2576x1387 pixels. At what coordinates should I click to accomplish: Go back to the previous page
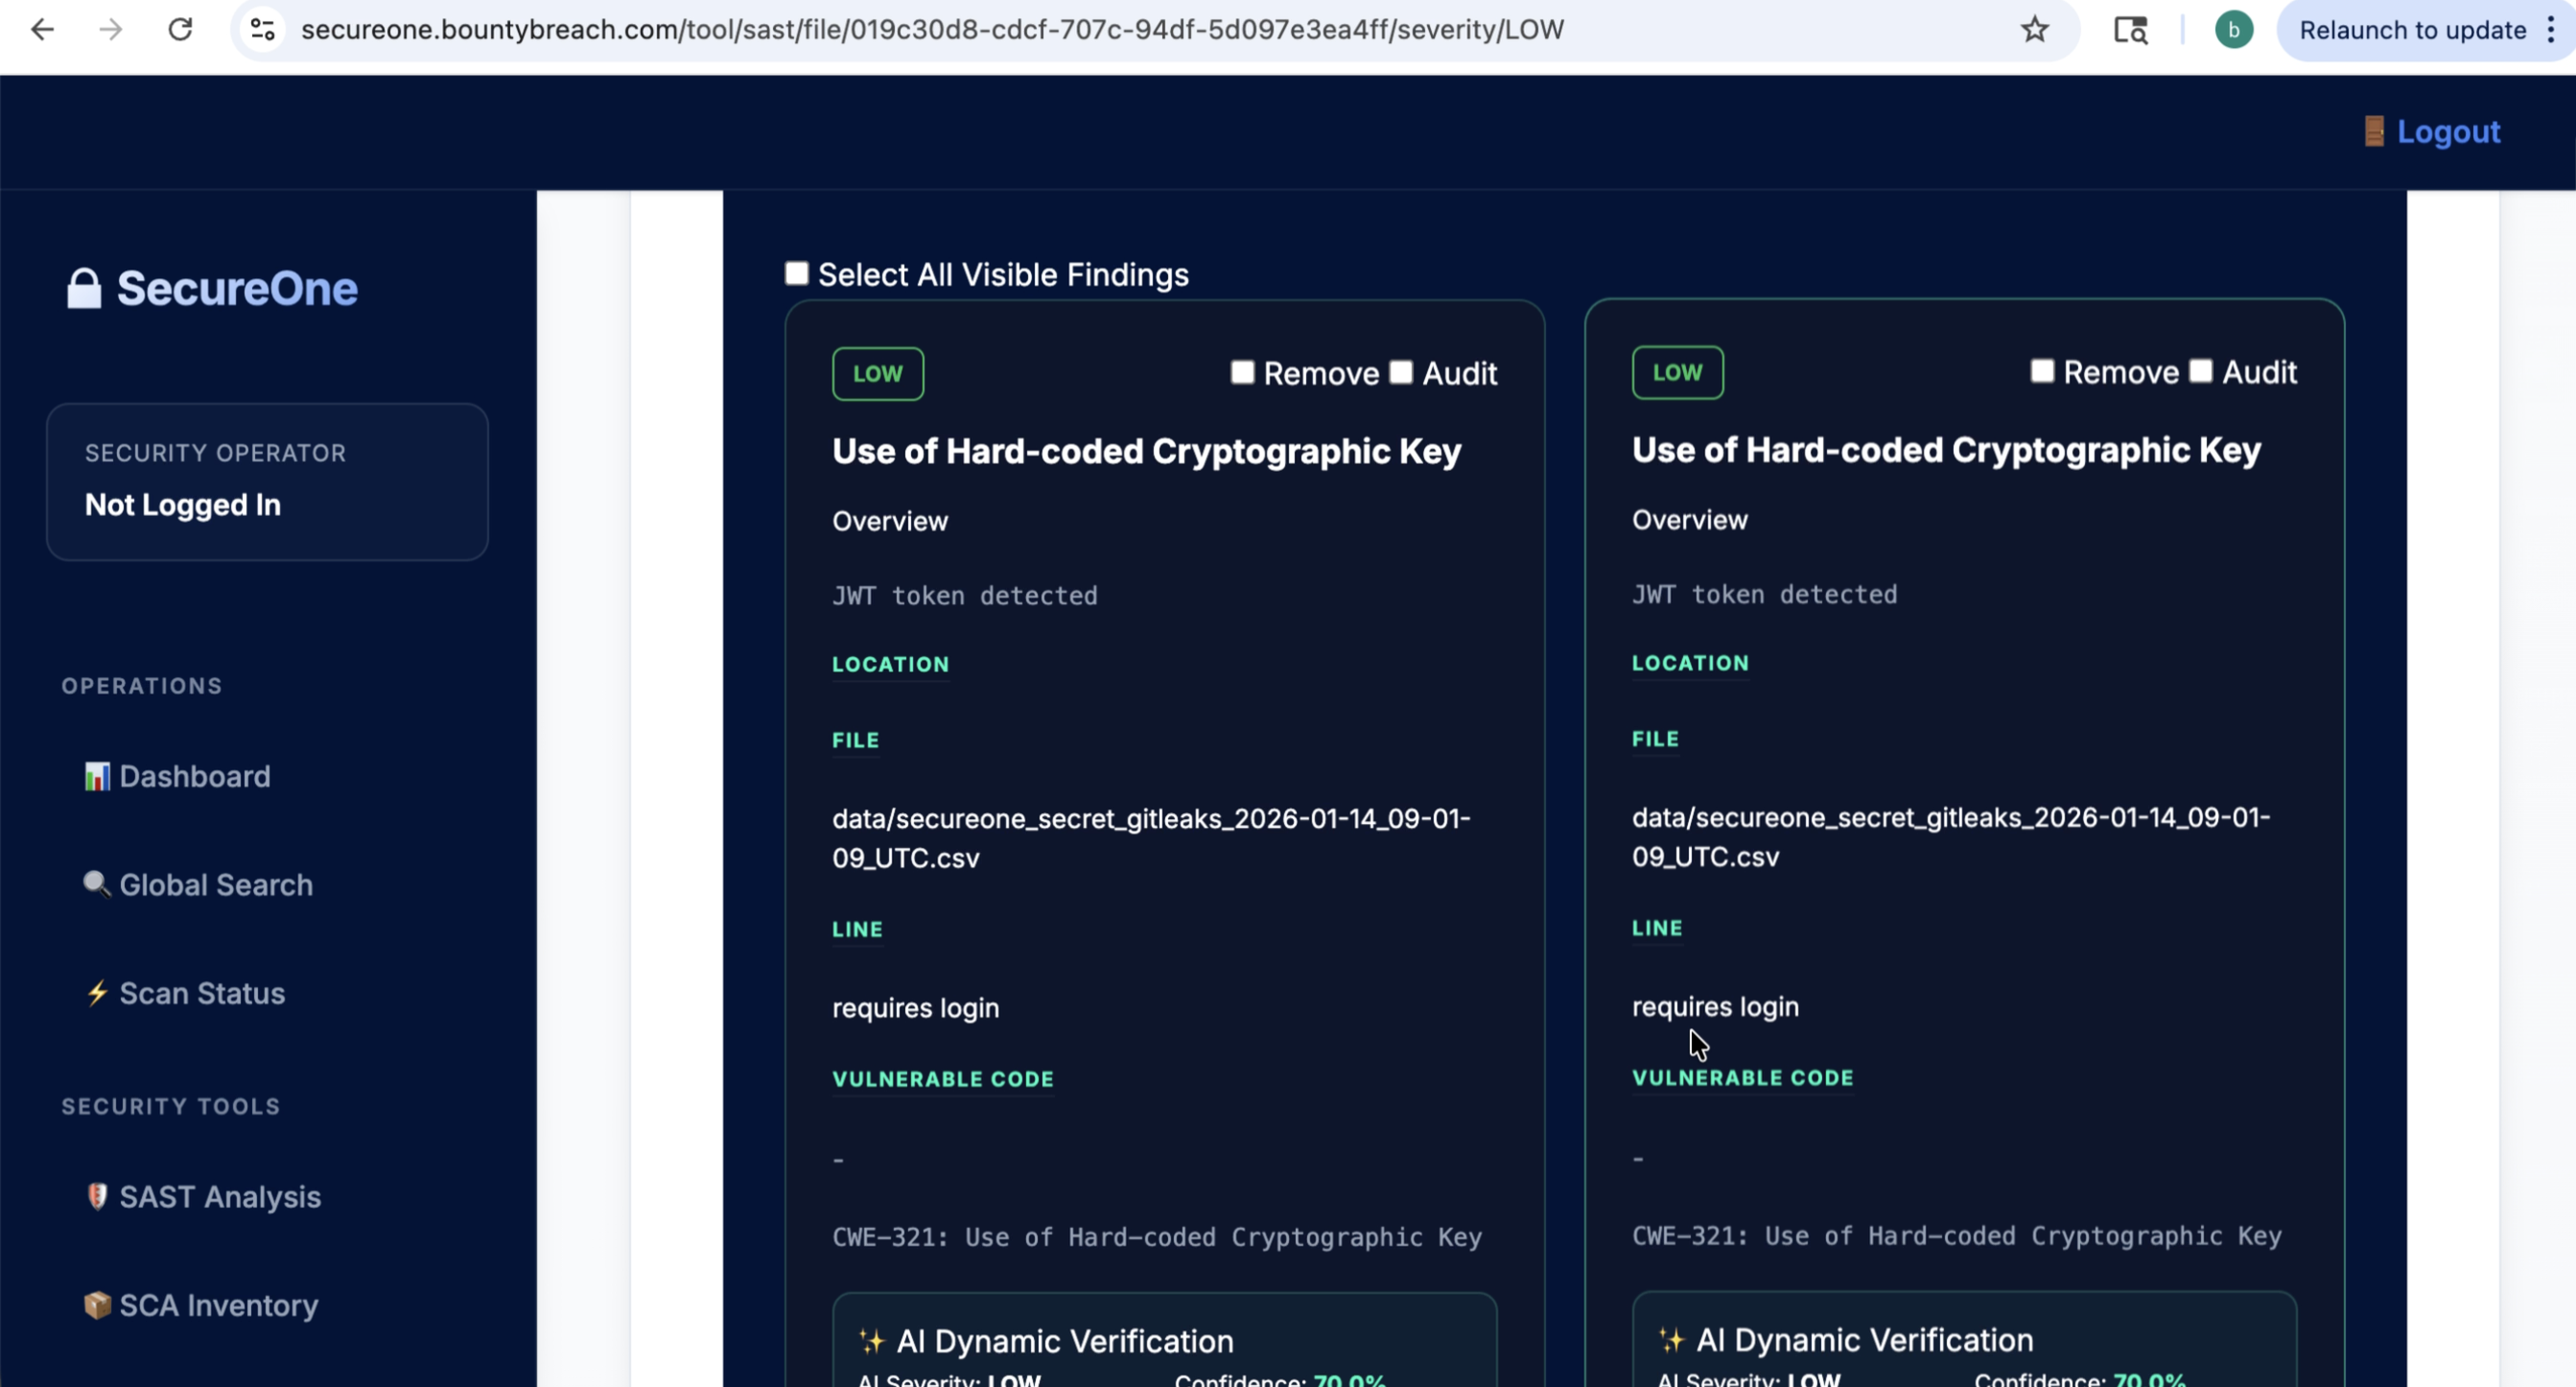42,30
